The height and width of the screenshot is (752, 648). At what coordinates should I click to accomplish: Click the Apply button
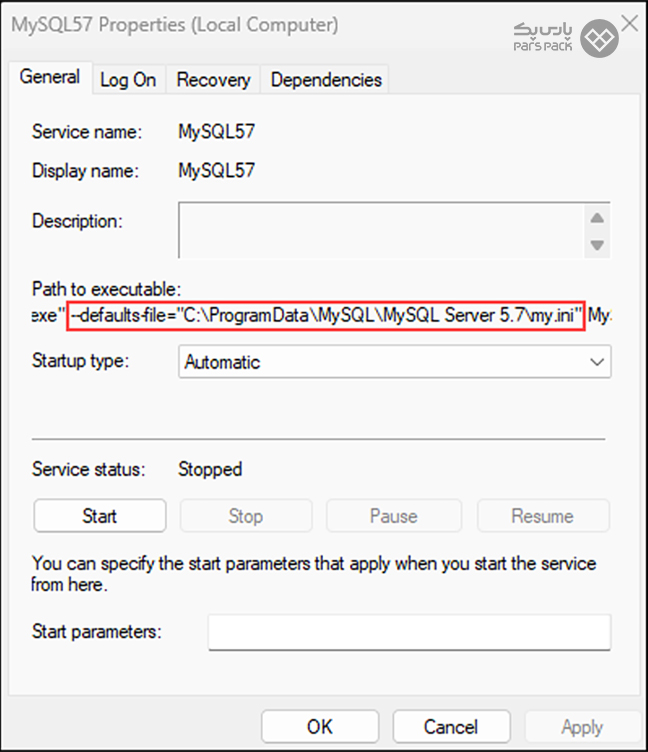click(582, 727)
